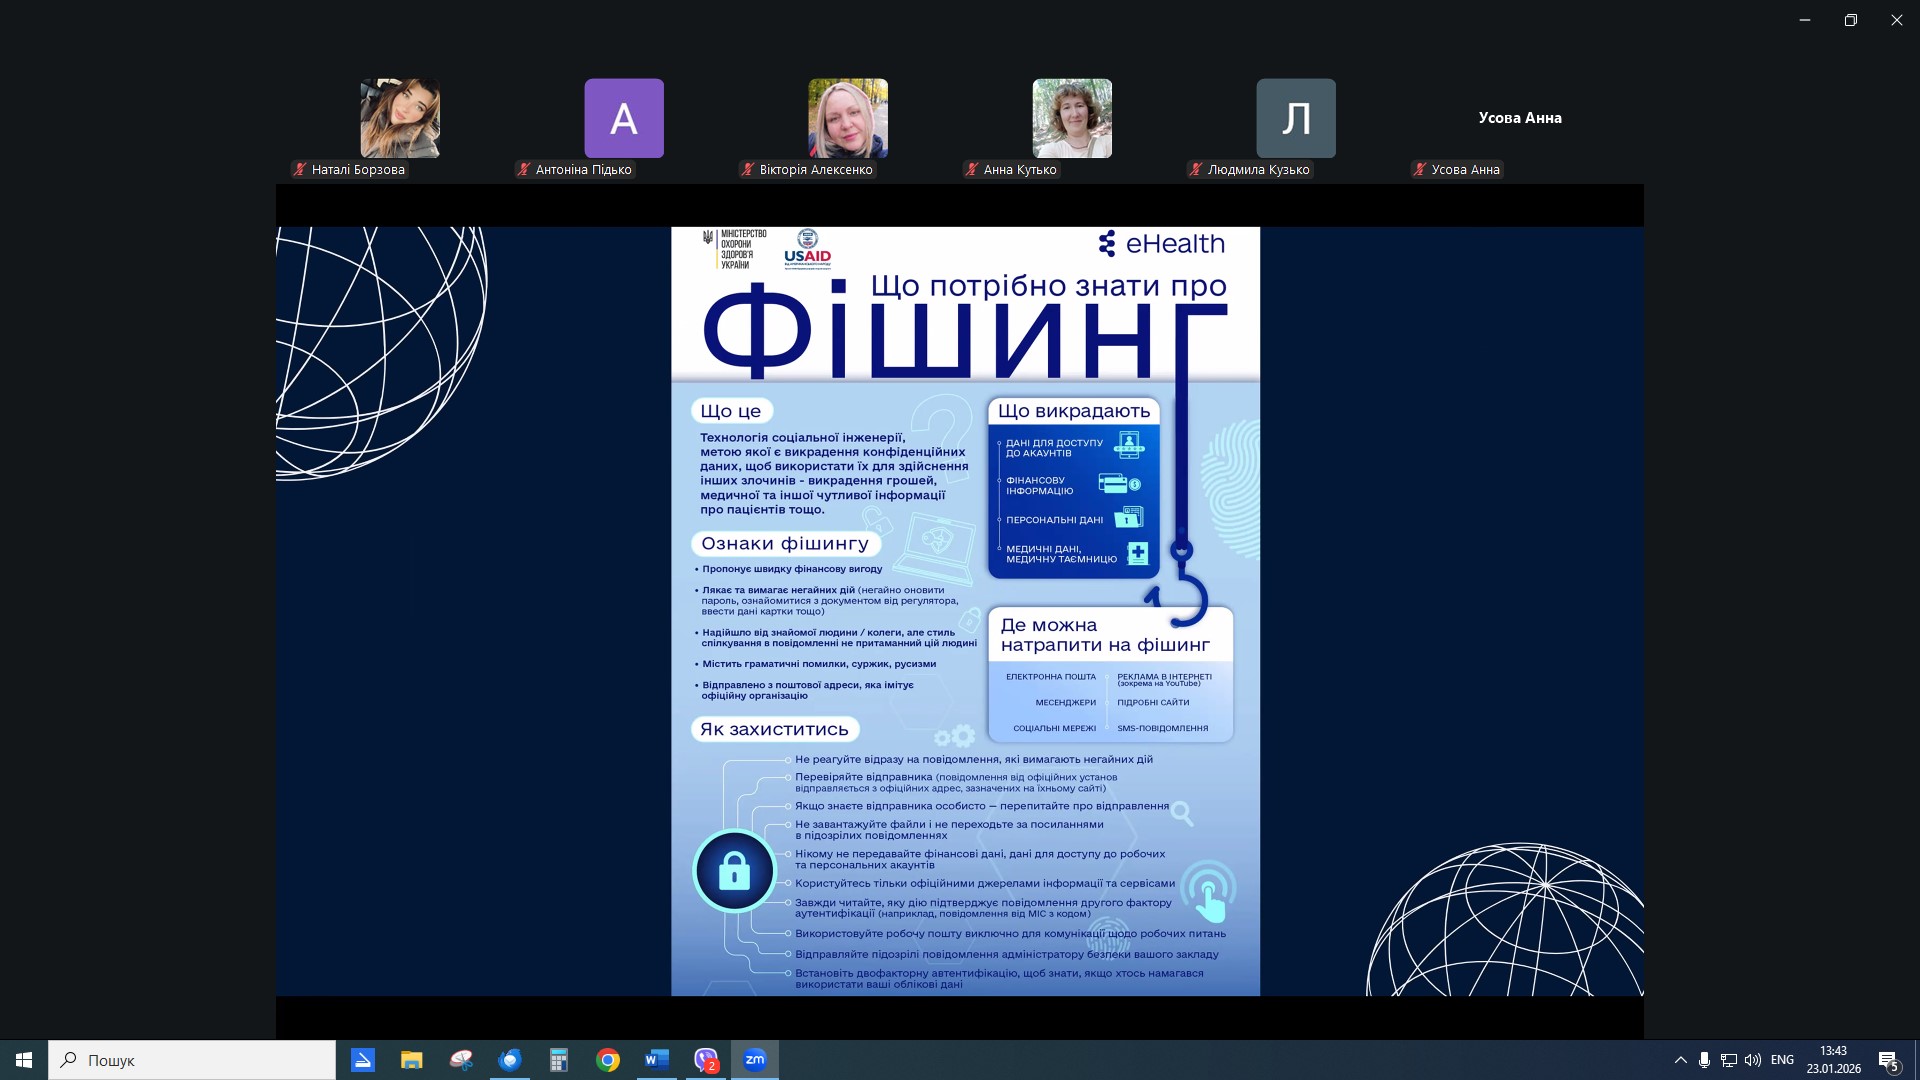Open Thunderbird mail icon in taskbar
This screenshot has width=1920, height=1080.
coord(510,1060)
